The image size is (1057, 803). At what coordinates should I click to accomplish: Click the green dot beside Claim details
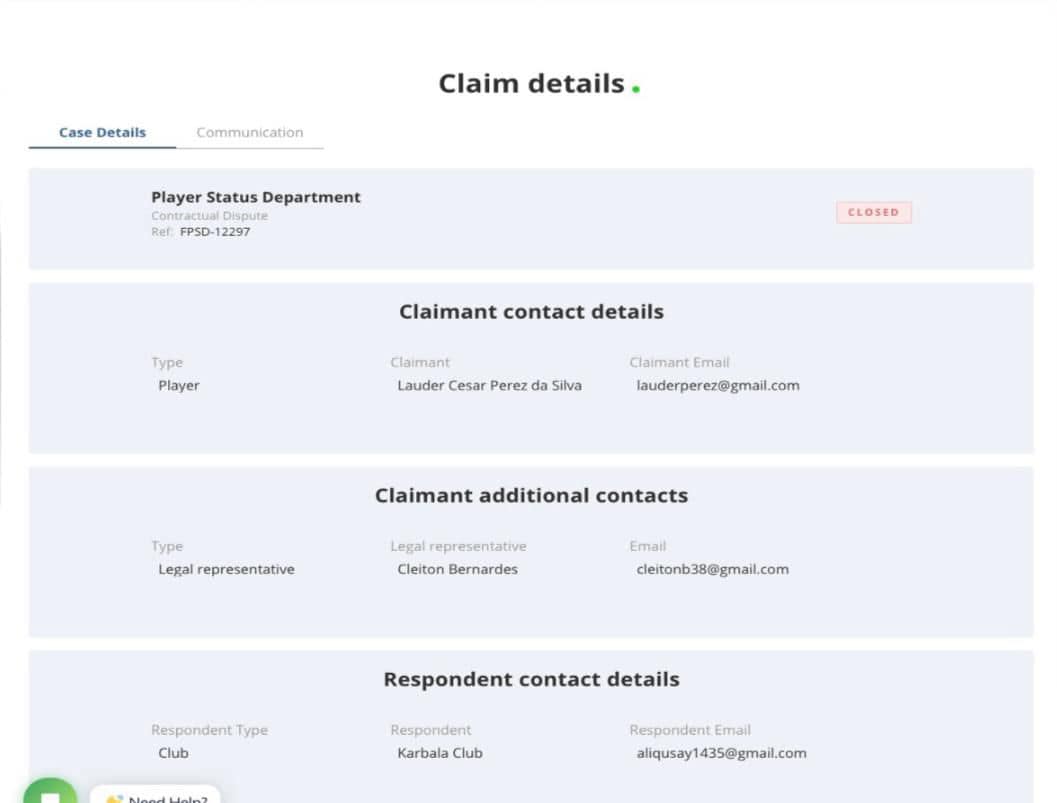636,89
